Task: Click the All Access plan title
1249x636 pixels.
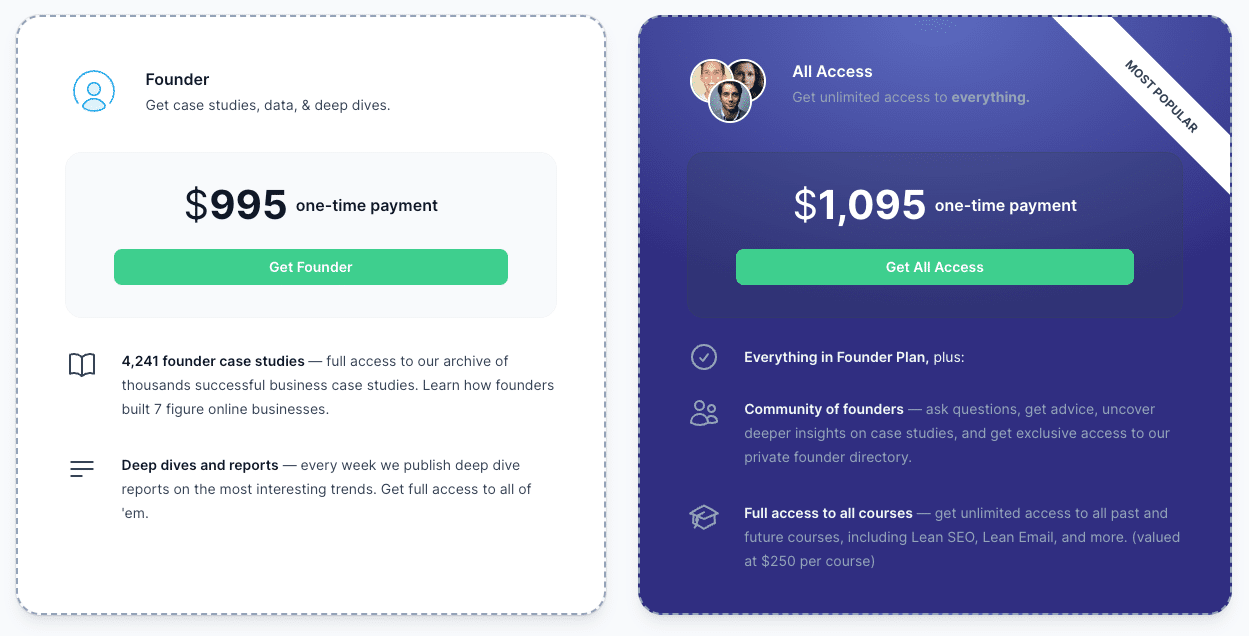Action: tap(832, 71)
